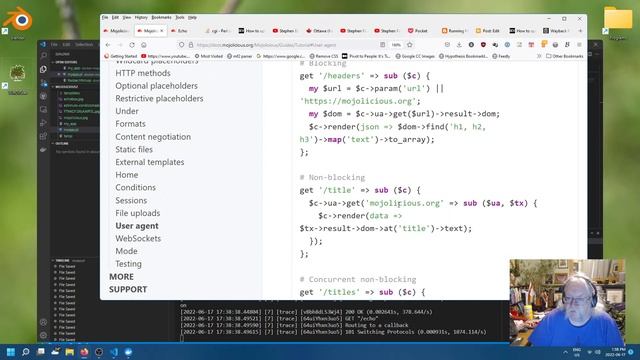
Task: Open Windows taskbar search
Action: coord(26,352)
